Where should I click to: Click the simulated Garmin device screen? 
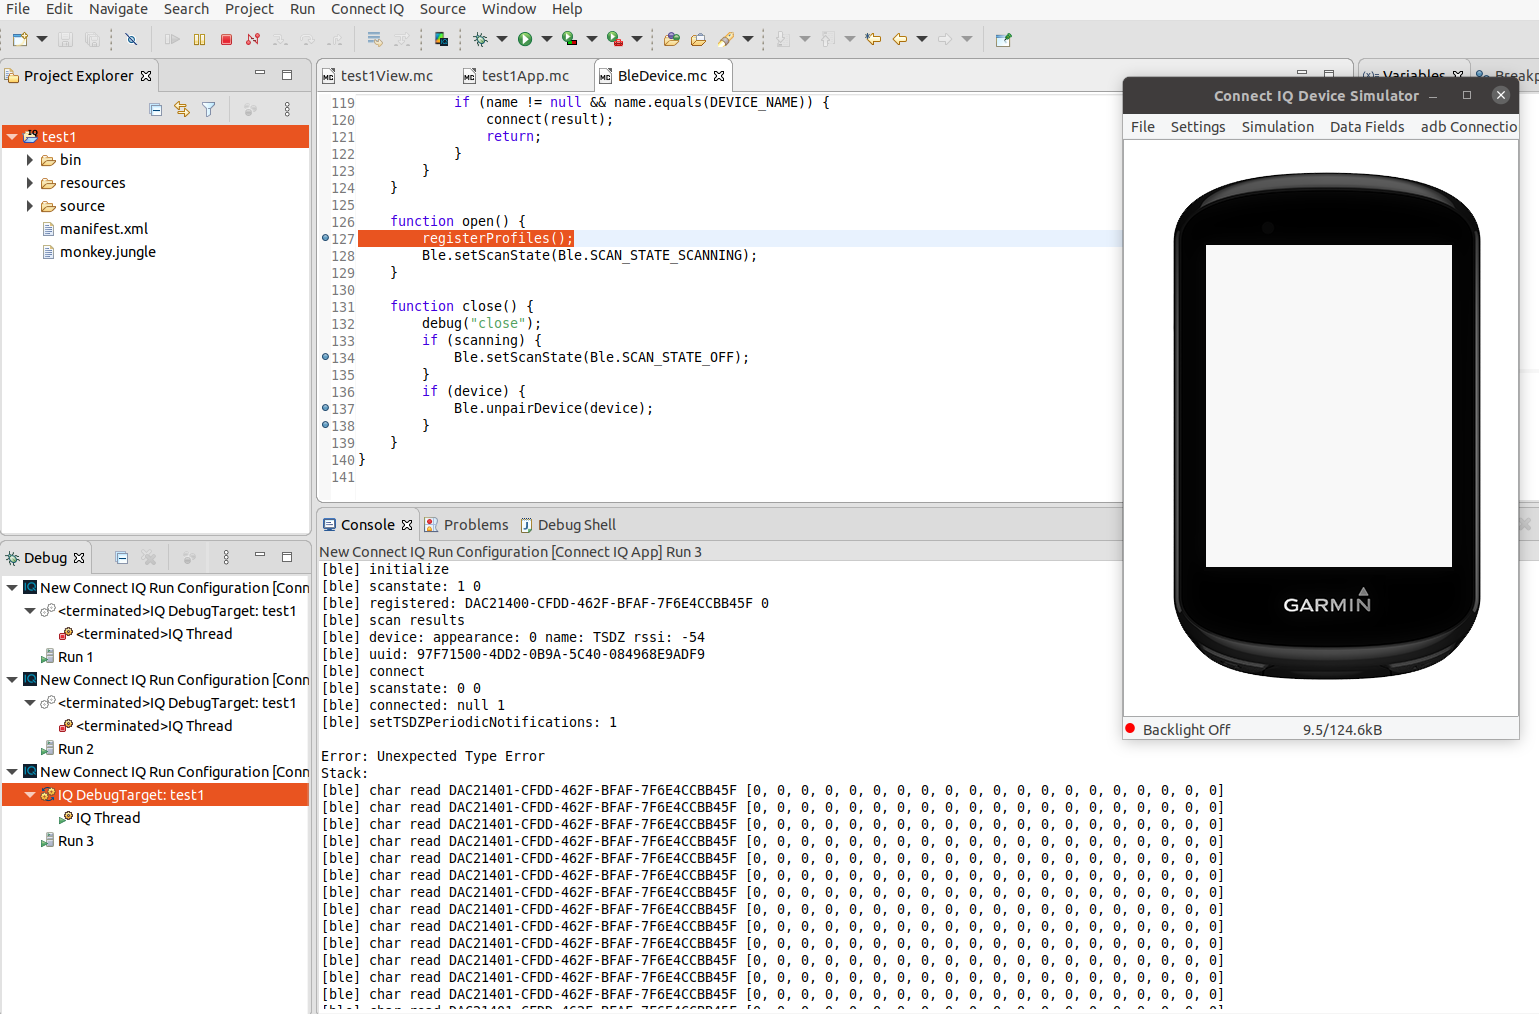coord(1328,406)
